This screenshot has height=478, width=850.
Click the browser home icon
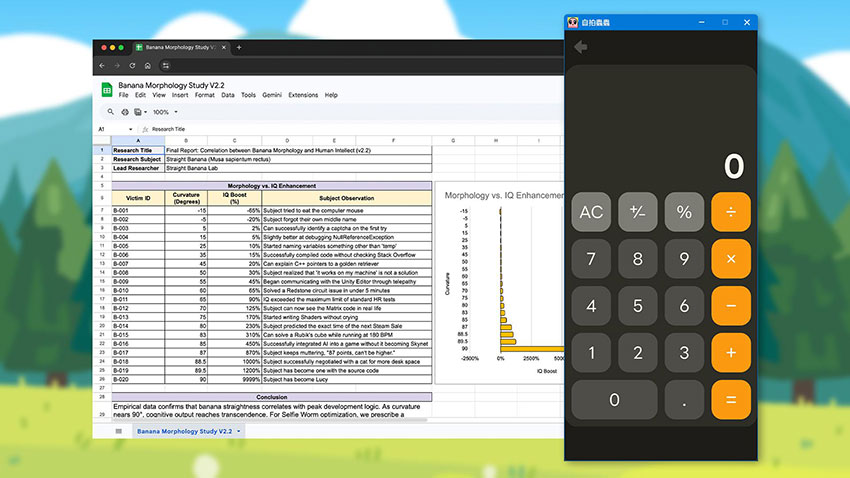coord(147,66)
